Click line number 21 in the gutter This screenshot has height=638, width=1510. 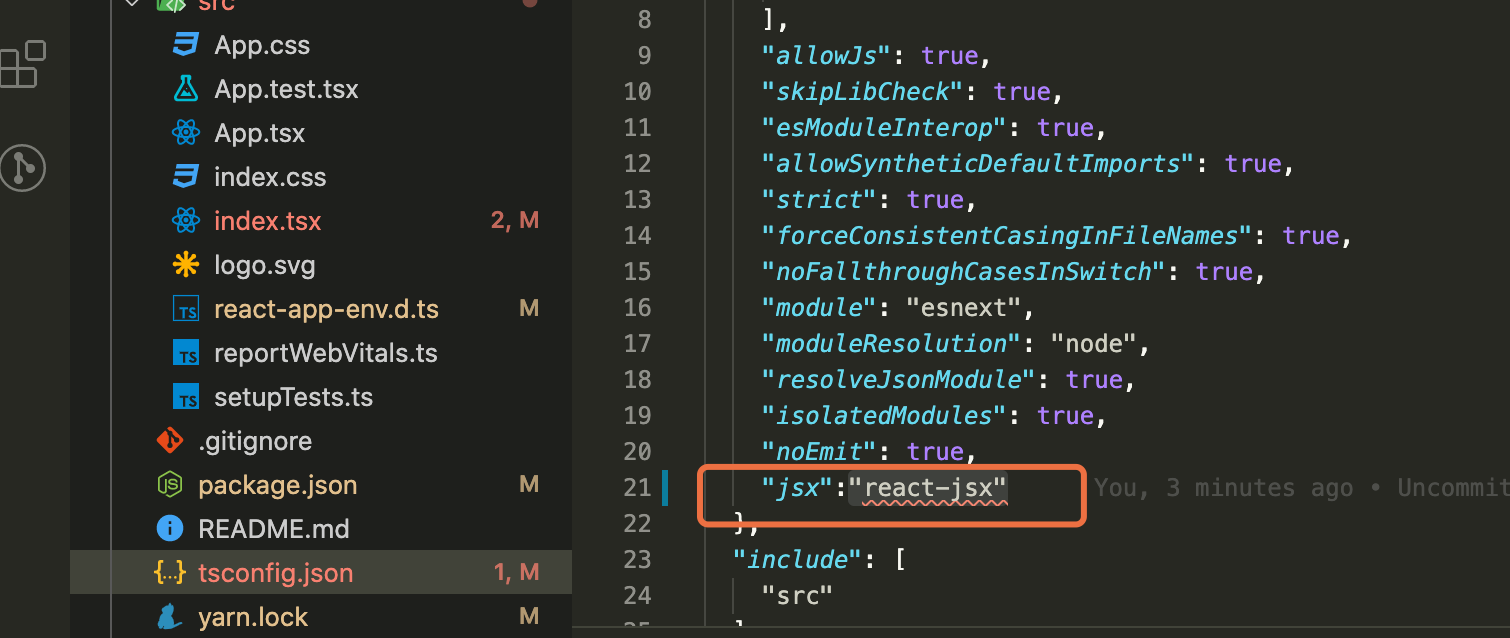coord(637,488)
